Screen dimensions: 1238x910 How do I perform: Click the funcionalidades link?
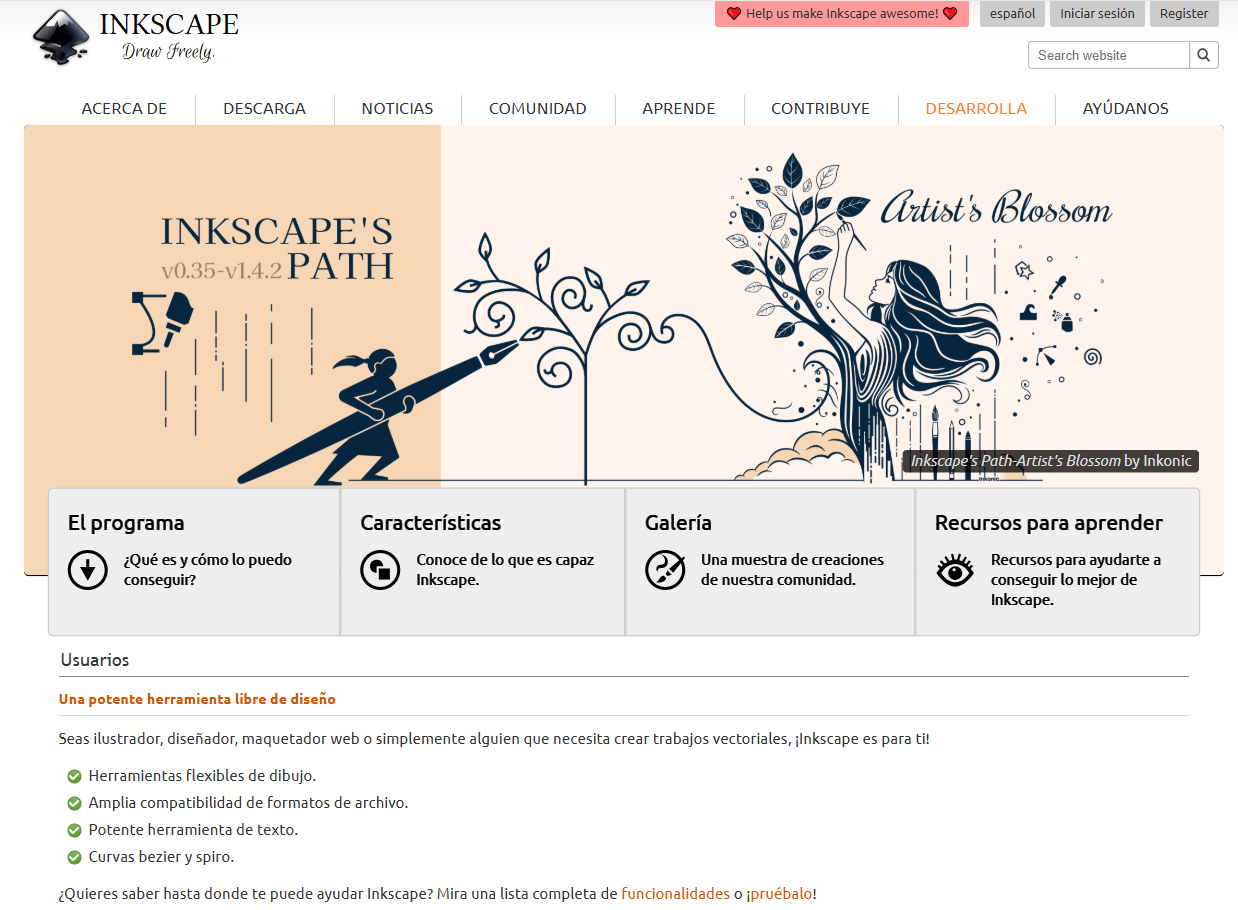pos(675,894)
